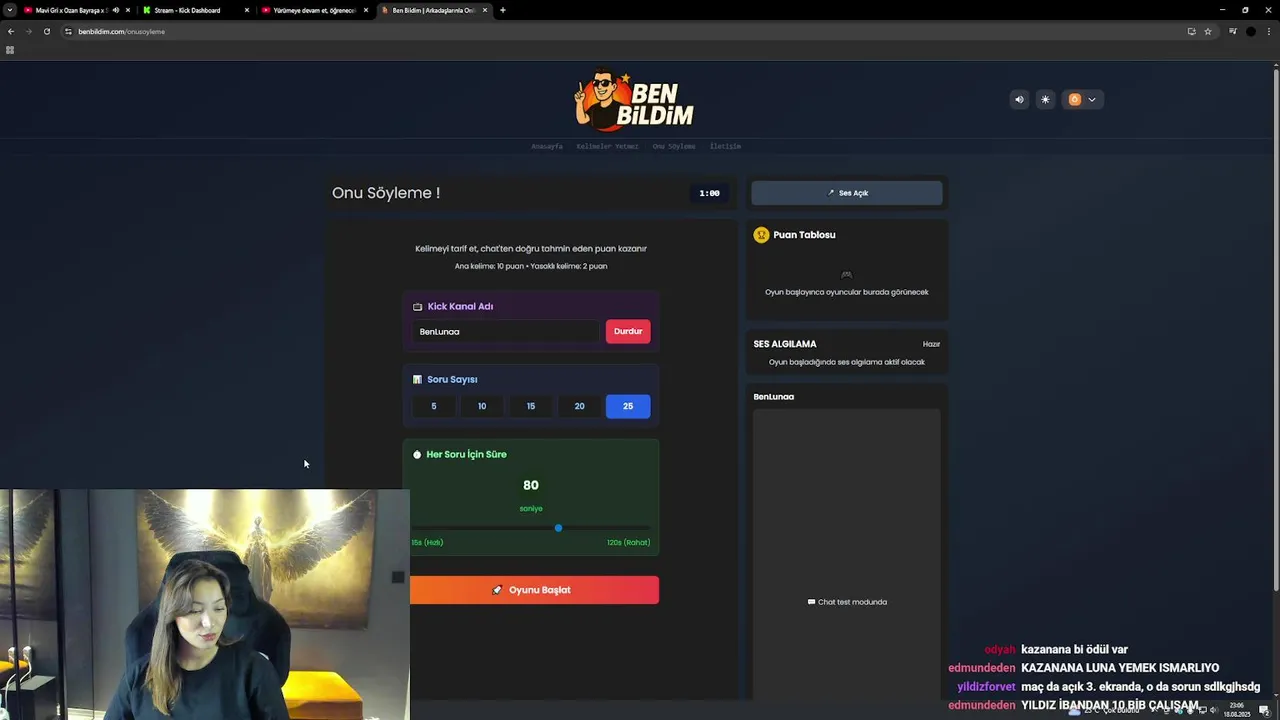Choose 15 questions
Image resolution: width=1280 pixels, height=720 pixels.
pos(531,406)
